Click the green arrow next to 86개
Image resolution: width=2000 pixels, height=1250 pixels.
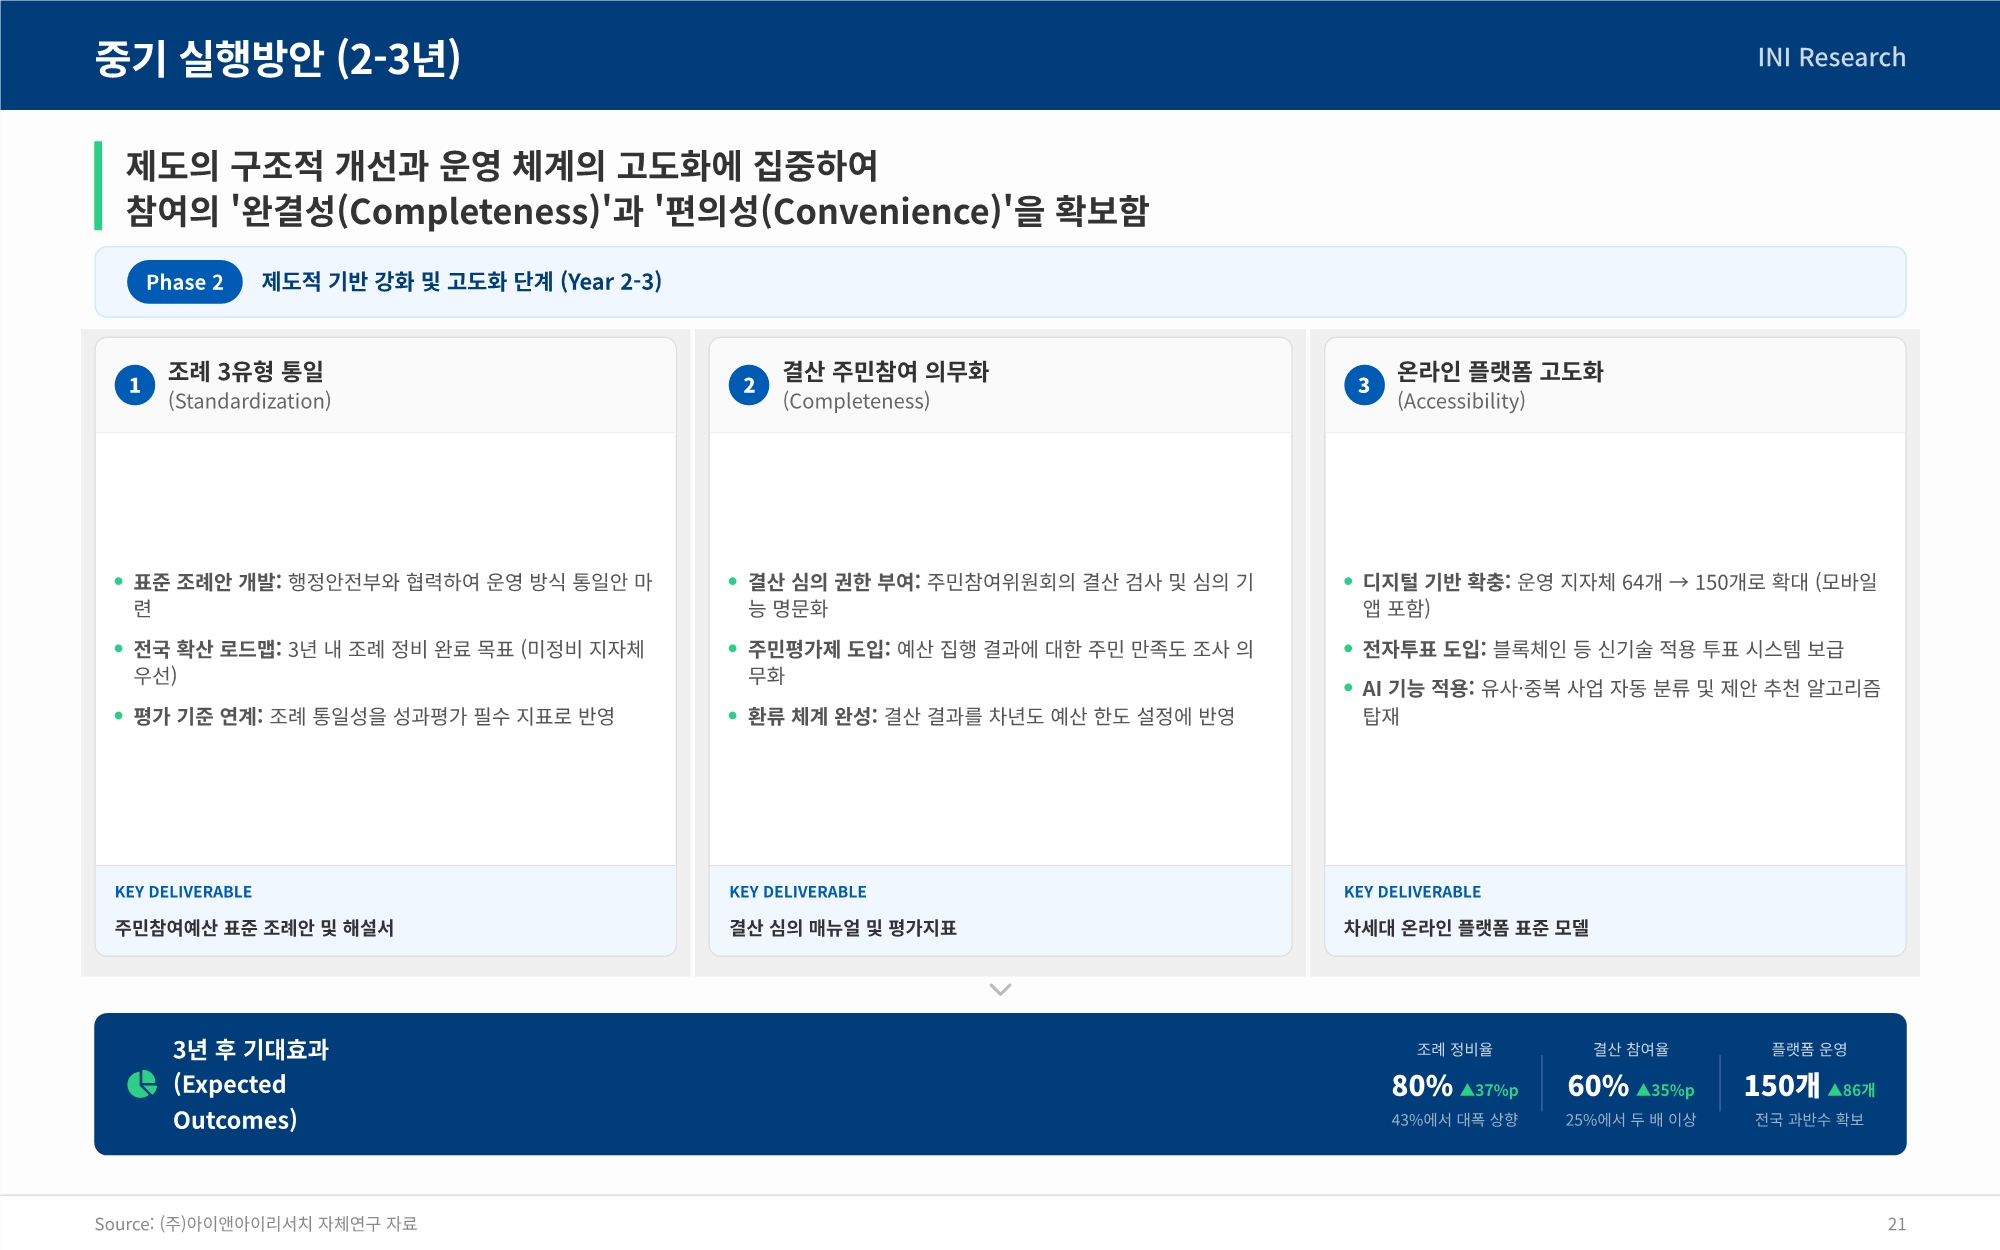click(x=1834, y=1090)
